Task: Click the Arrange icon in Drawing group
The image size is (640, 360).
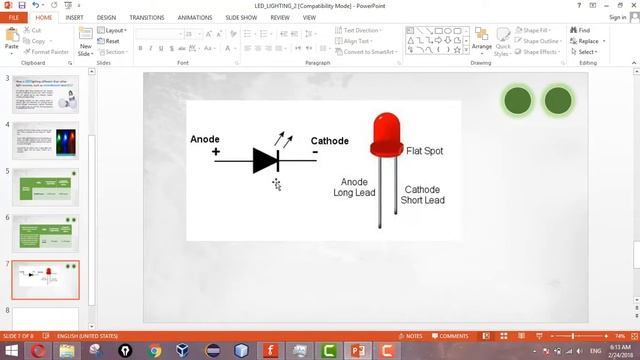Action: pos(482,41)
